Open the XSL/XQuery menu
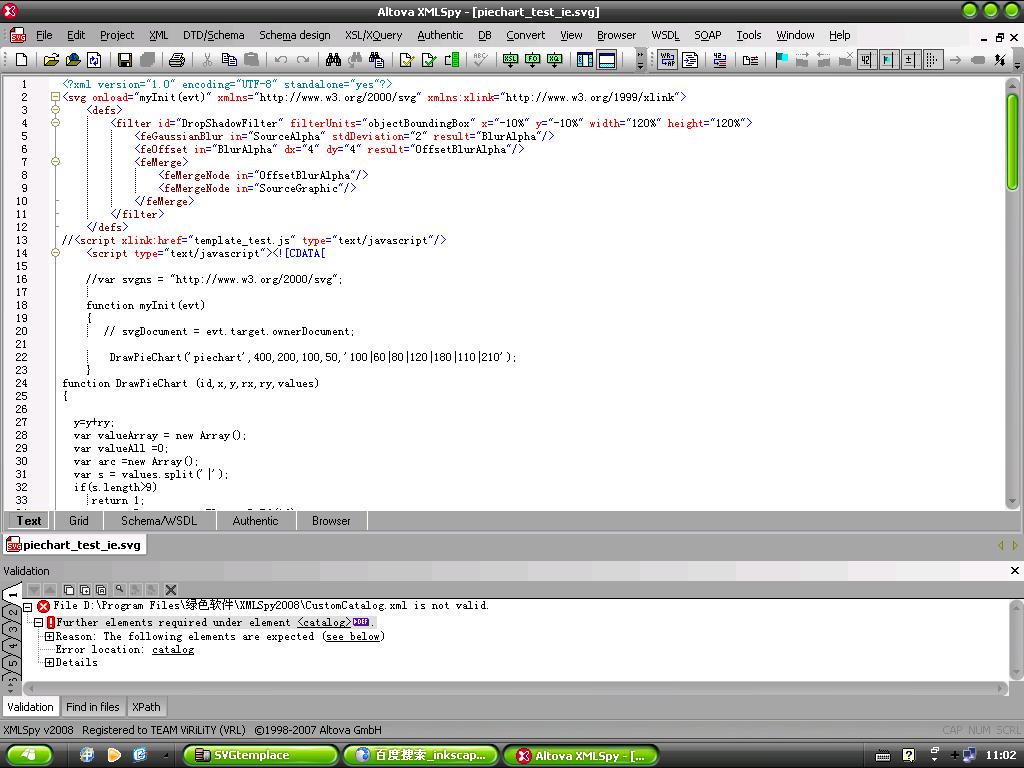 click(374, 35)
